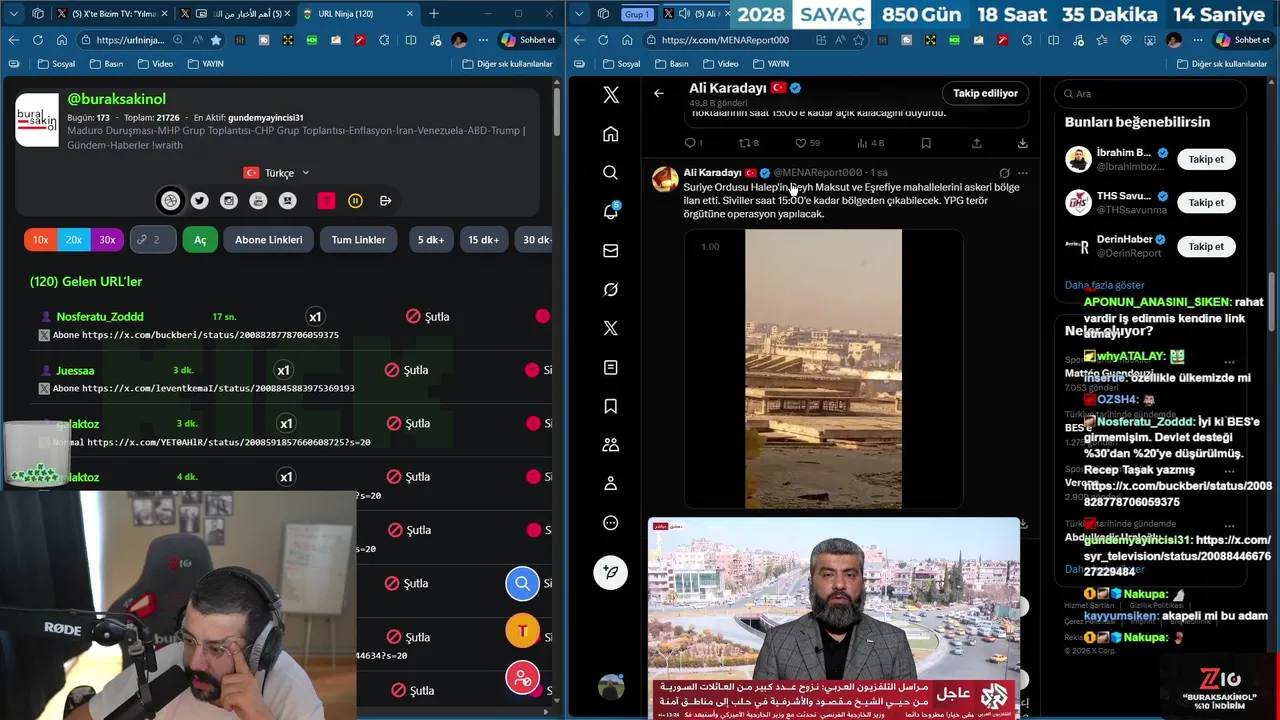Go to X Home in sidebar
This screenshot has height=720, width=1280.
pos(611,134)
